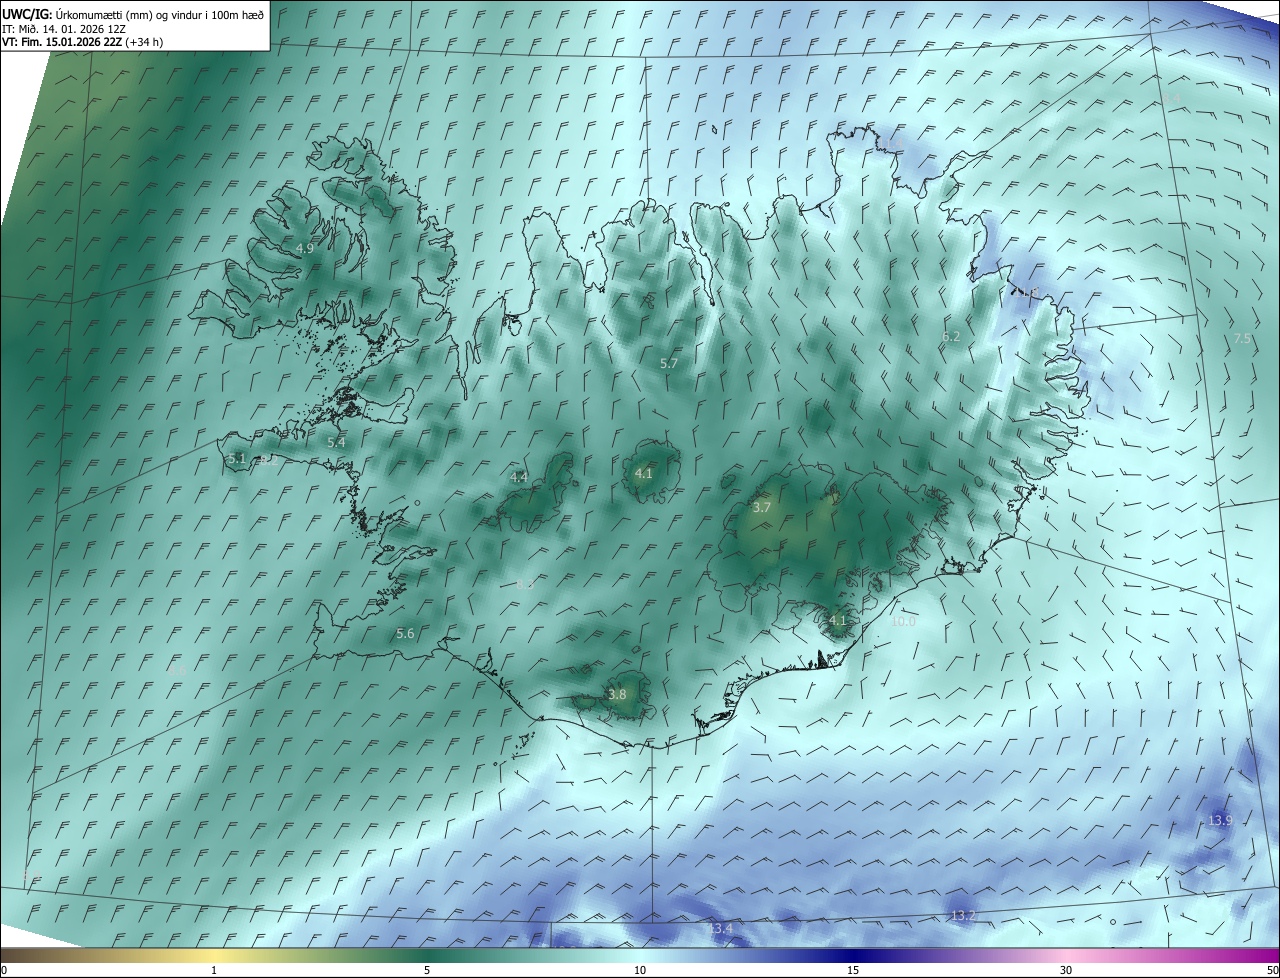Click the colorbar tick label 10
The image size is (1280, 978).
click(640, 971)
